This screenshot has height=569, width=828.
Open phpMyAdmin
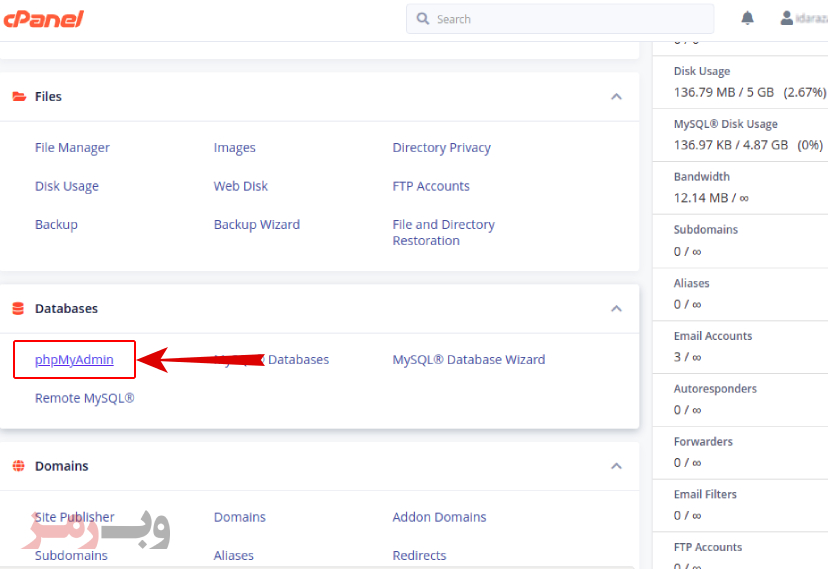click(74, 360)
